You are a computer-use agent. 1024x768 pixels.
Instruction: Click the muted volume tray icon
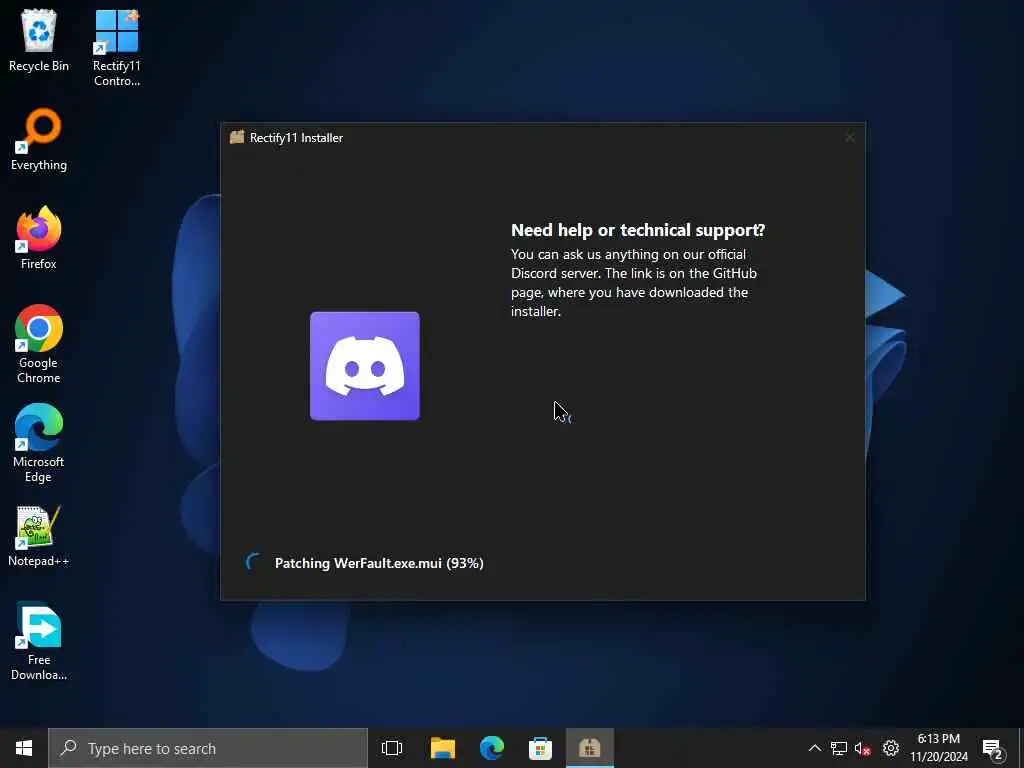point(863,748)
